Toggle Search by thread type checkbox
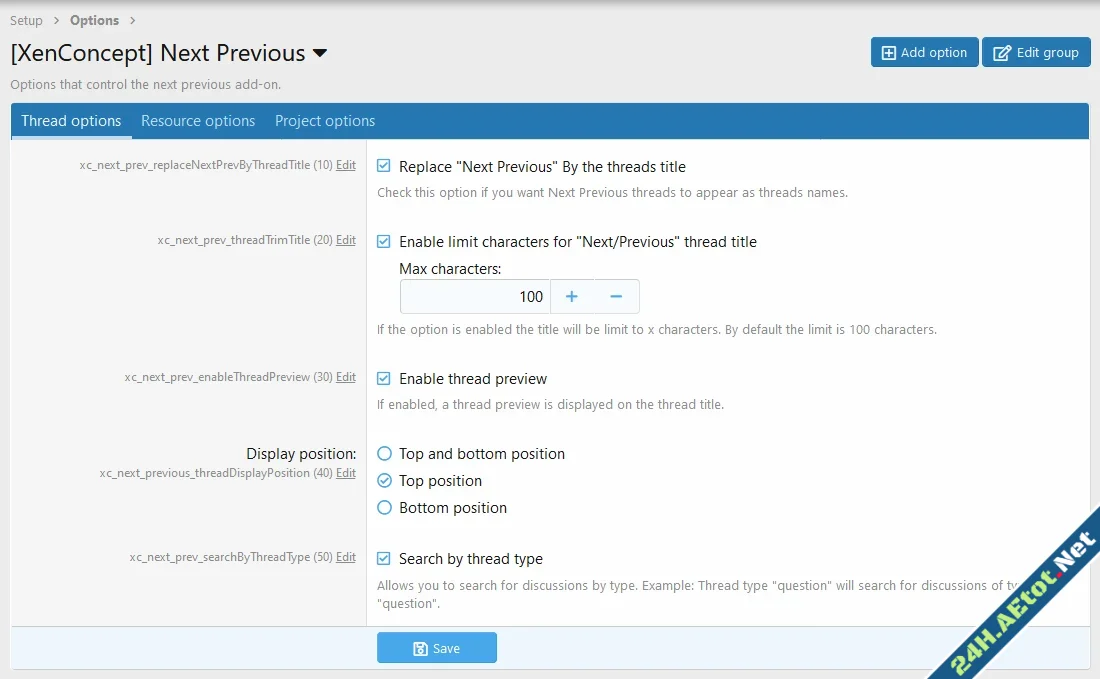 [x=384, y=559]
